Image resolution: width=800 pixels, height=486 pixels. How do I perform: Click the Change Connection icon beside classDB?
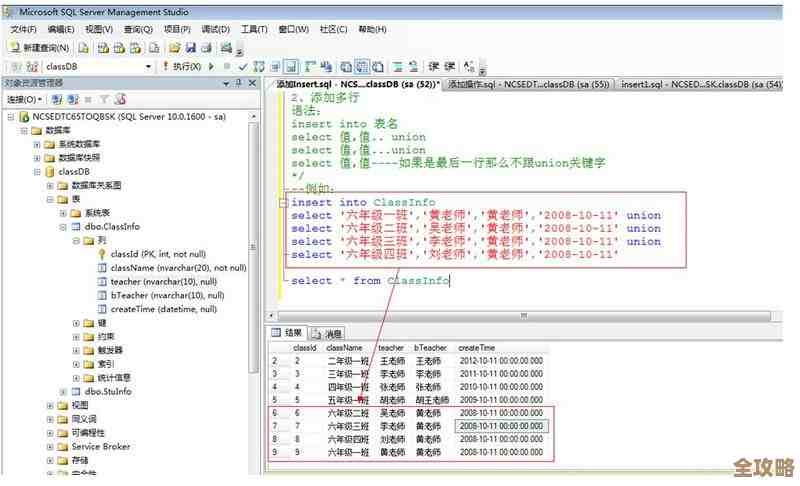pyautogui.click(x=33, y=66)
